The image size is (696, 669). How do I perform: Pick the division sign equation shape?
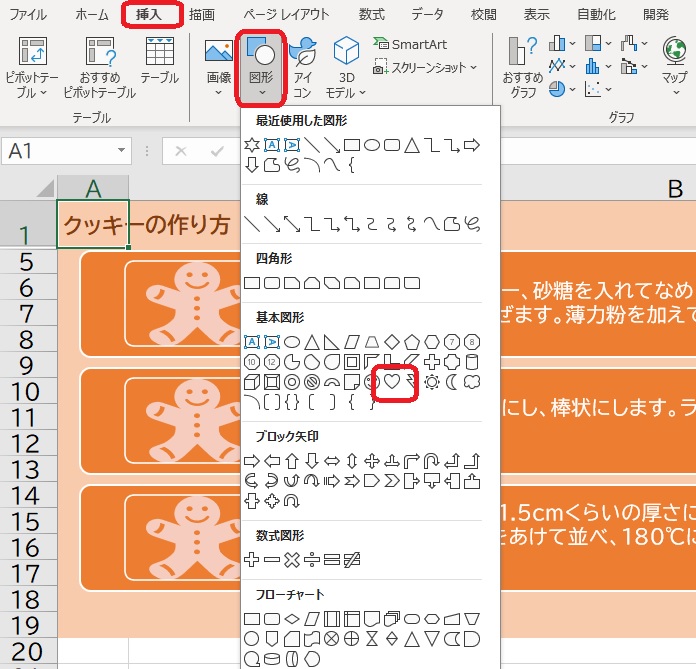coord(312,559)
